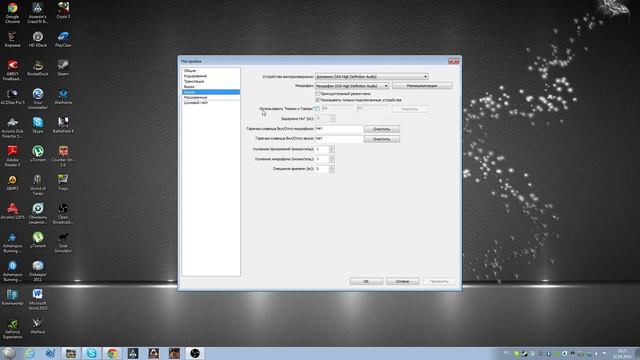Launch the Counter-Strike 1.6 desktop icon
This screenshot has width=640, height=360.
[63, 156]
